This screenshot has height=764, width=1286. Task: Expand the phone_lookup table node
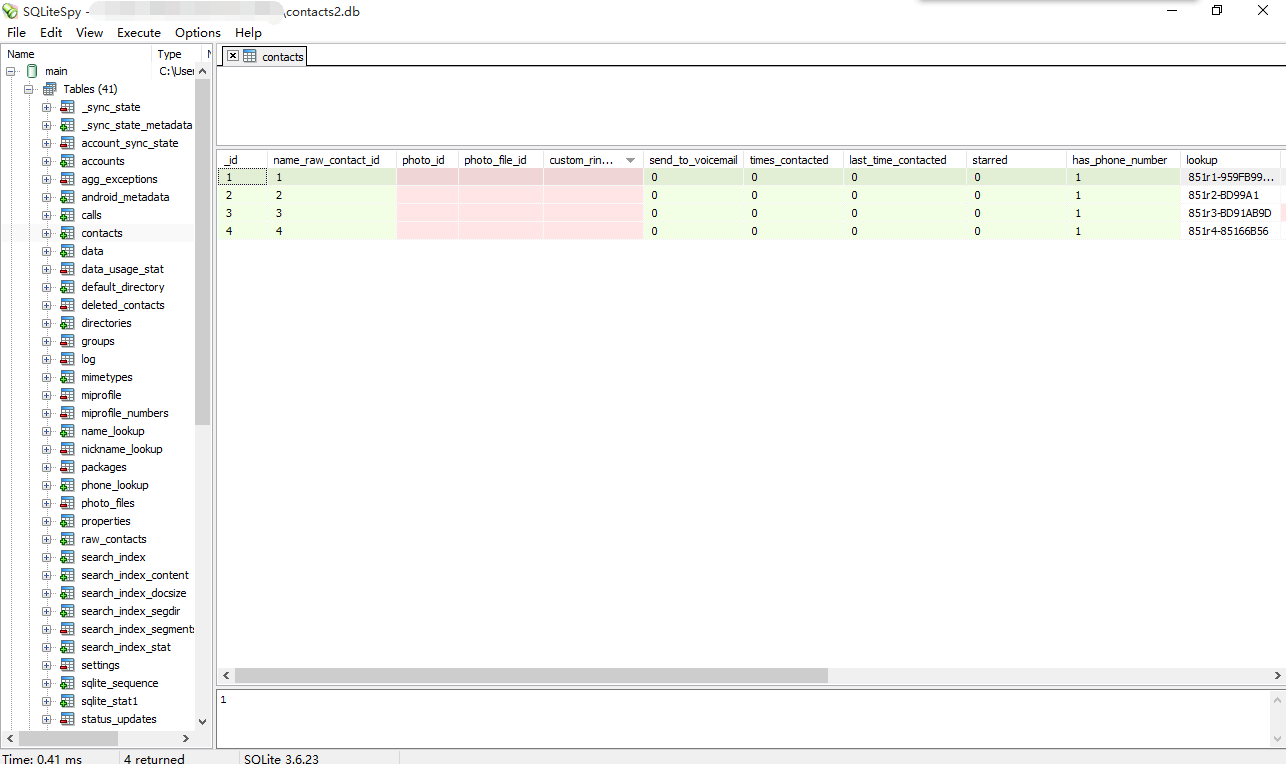pyautogui.click(x=47, y=485)
